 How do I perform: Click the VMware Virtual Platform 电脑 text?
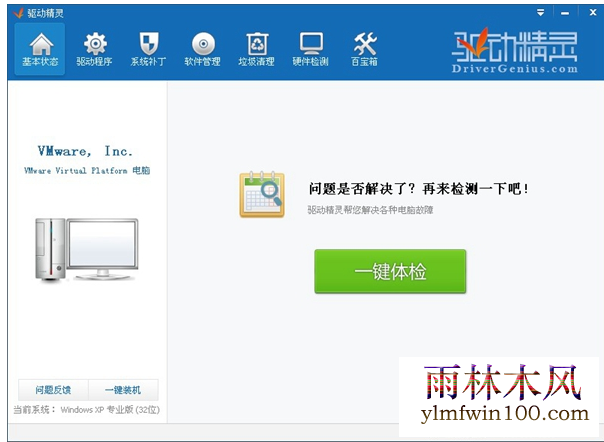tap(87, 170)
